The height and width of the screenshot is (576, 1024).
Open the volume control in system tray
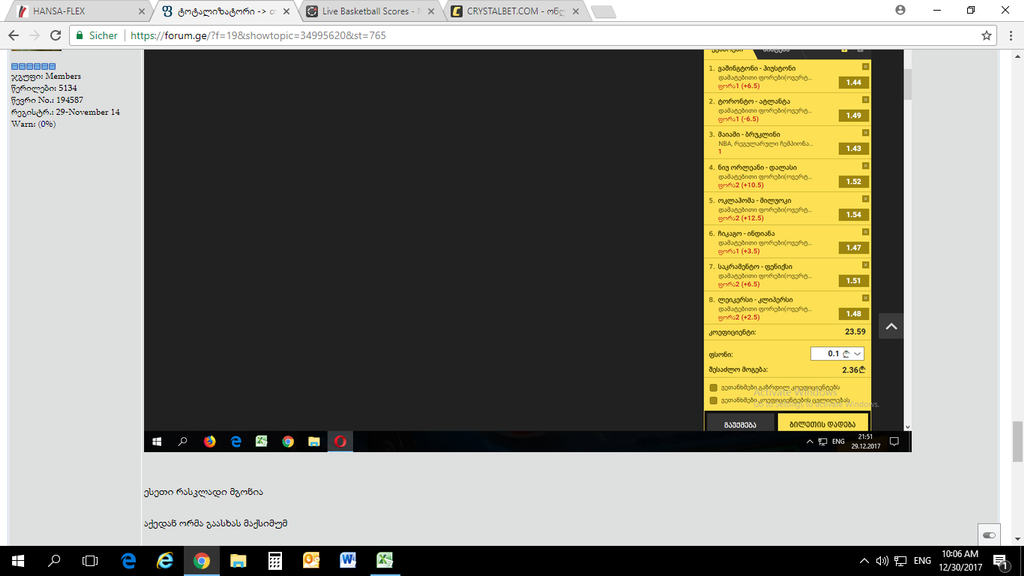tap(882, 561)
